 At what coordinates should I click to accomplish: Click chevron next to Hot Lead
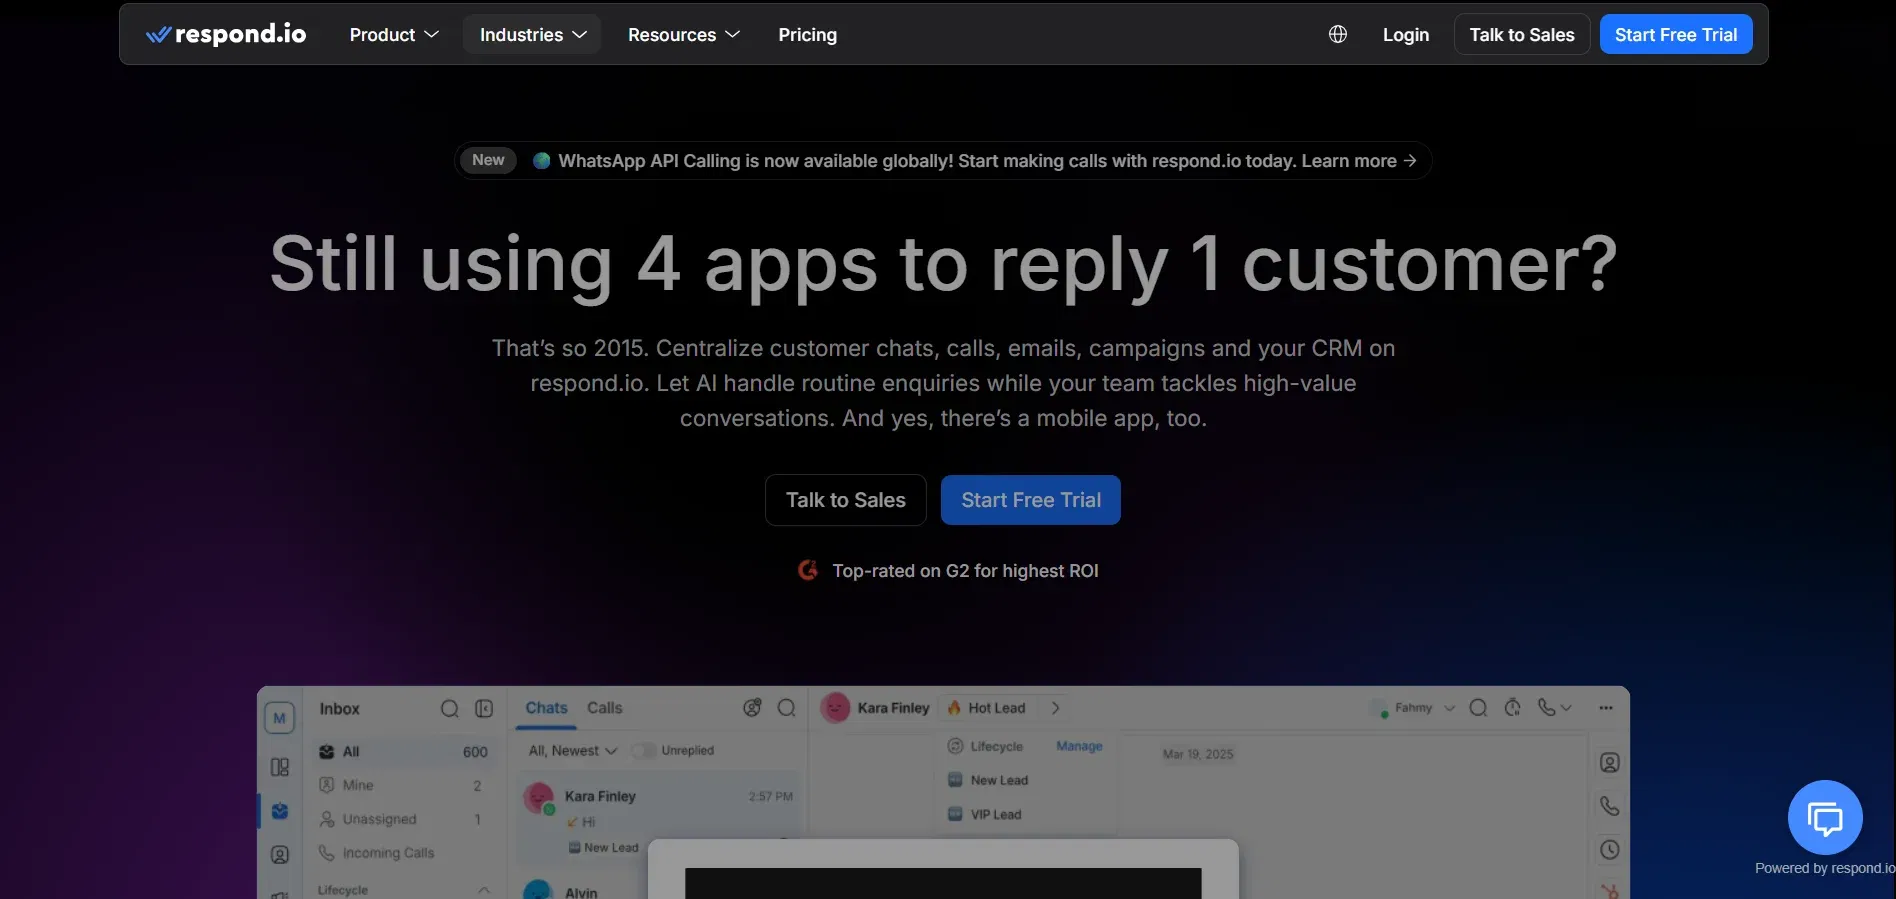coord(1055,708)
